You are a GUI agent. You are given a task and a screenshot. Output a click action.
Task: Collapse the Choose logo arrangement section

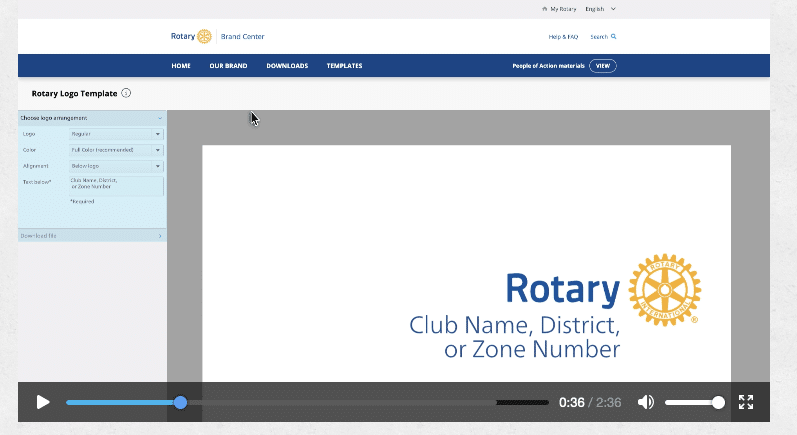click(x=92, y=118)
